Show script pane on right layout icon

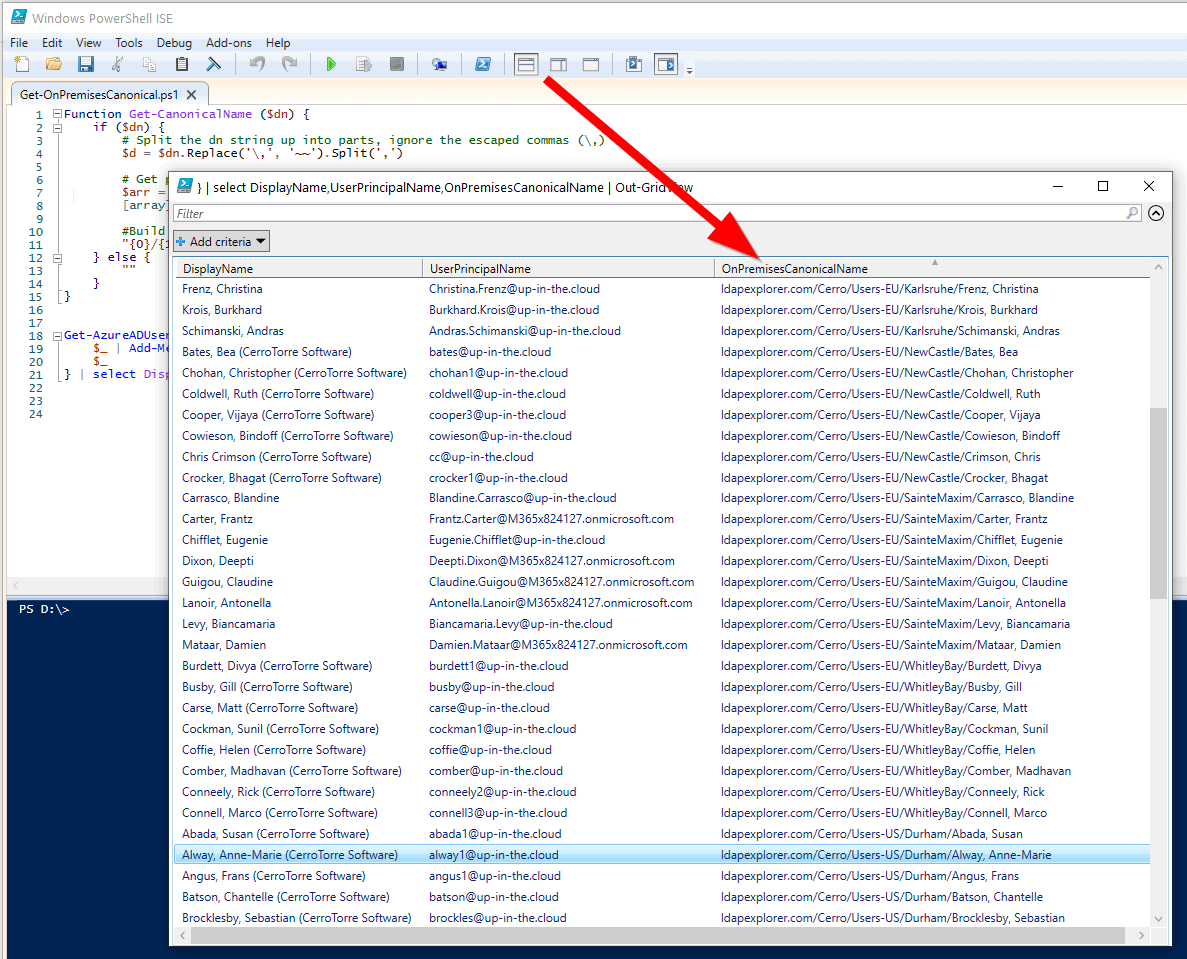[559, 64]
